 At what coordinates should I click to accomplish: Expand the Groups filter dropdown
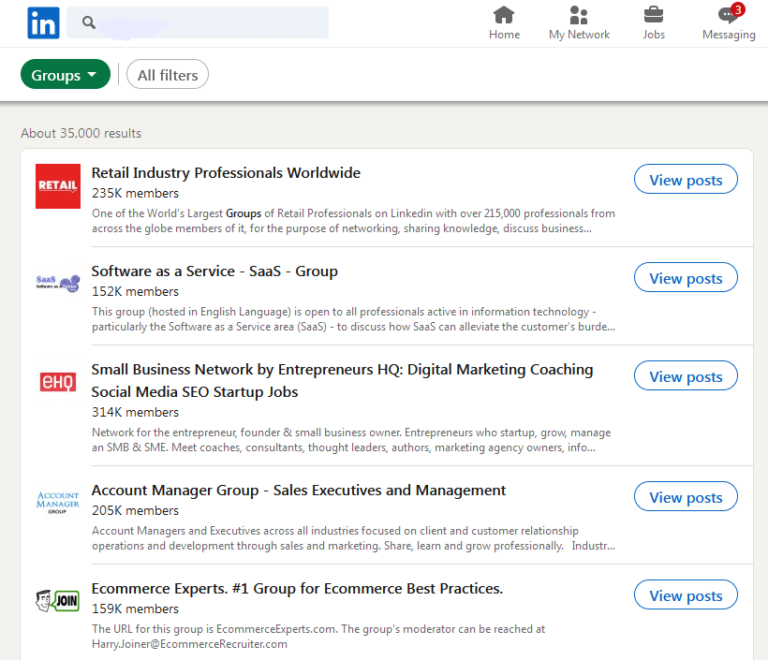[65, 75]
